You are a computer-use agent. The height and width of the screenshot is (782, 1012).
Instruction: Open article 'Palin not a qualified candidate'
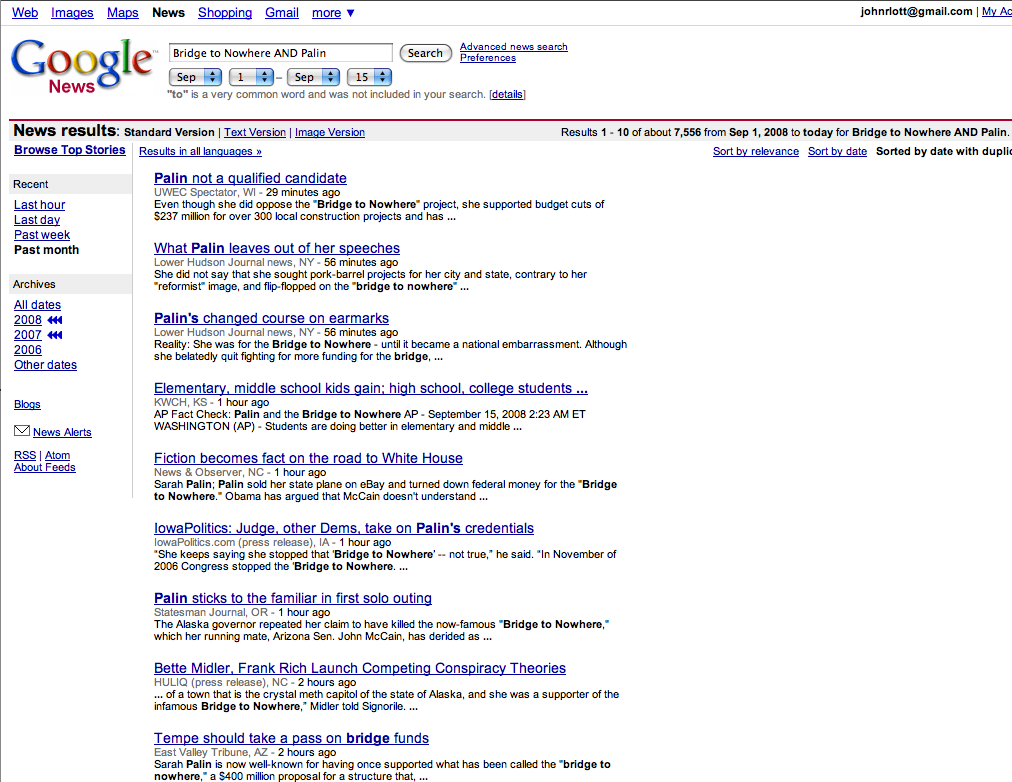point(250,178)
